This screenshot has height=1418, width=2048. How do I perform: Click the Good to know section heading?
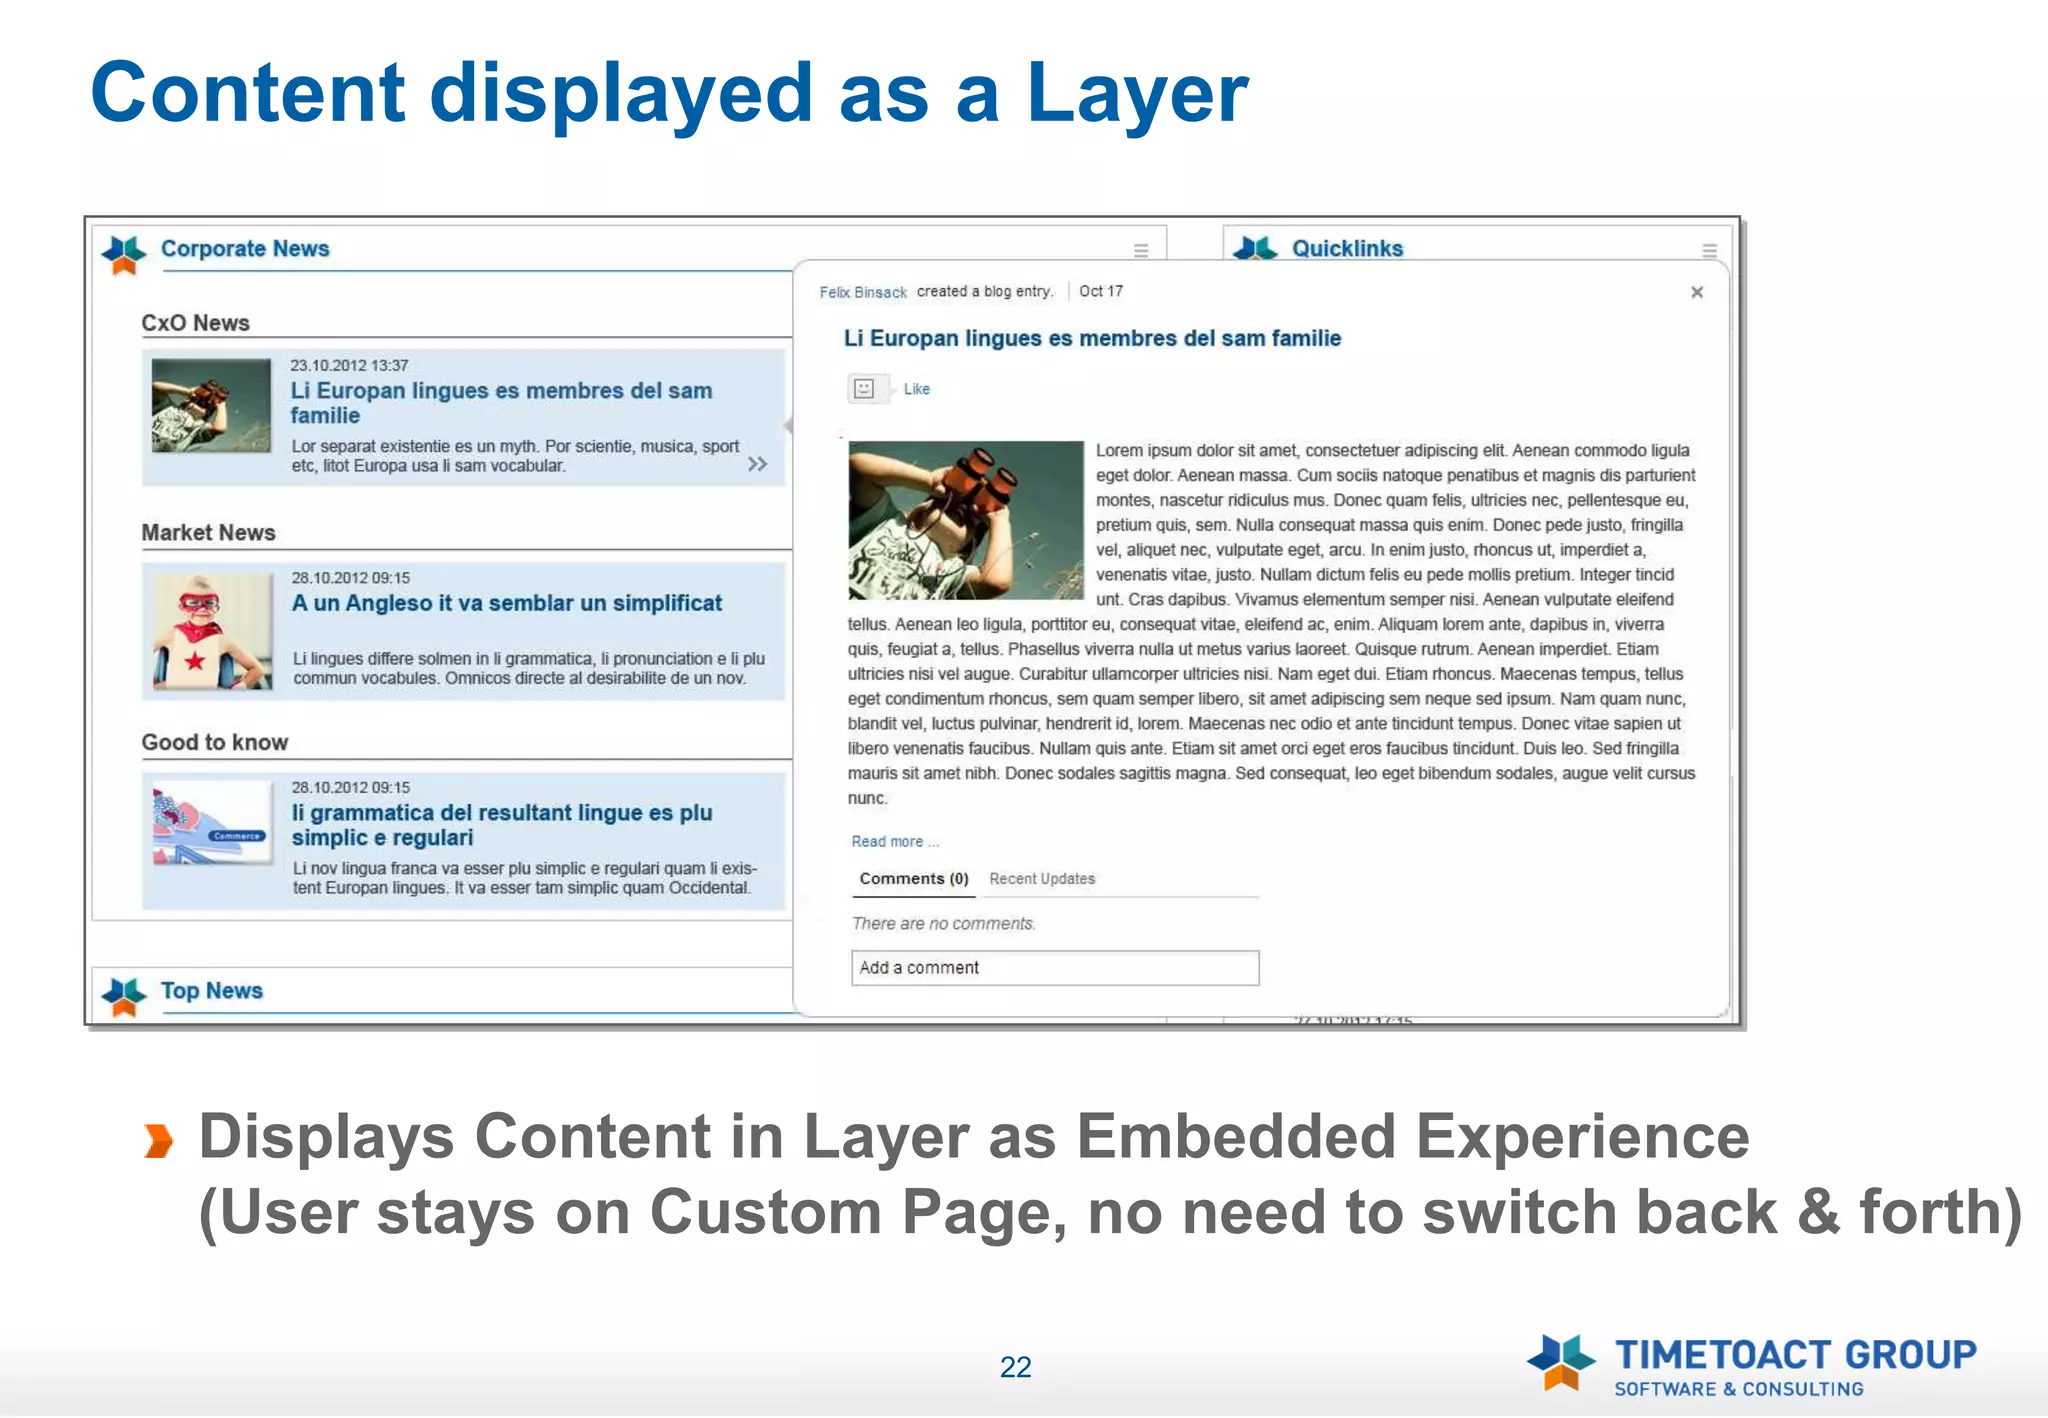click(x=214, y=742)
